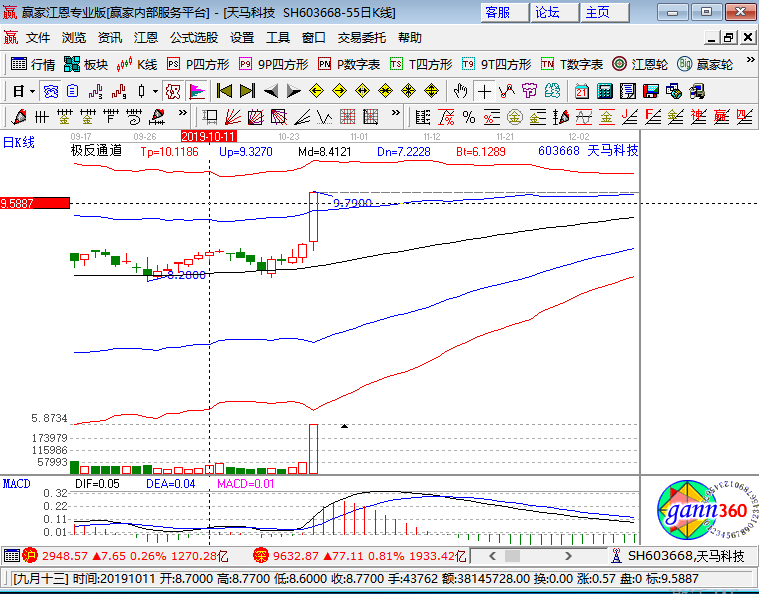This screenshot has width=759, height=594.
Task: Expand the main toolbar overflow chevron
Action: pos(750,60)
